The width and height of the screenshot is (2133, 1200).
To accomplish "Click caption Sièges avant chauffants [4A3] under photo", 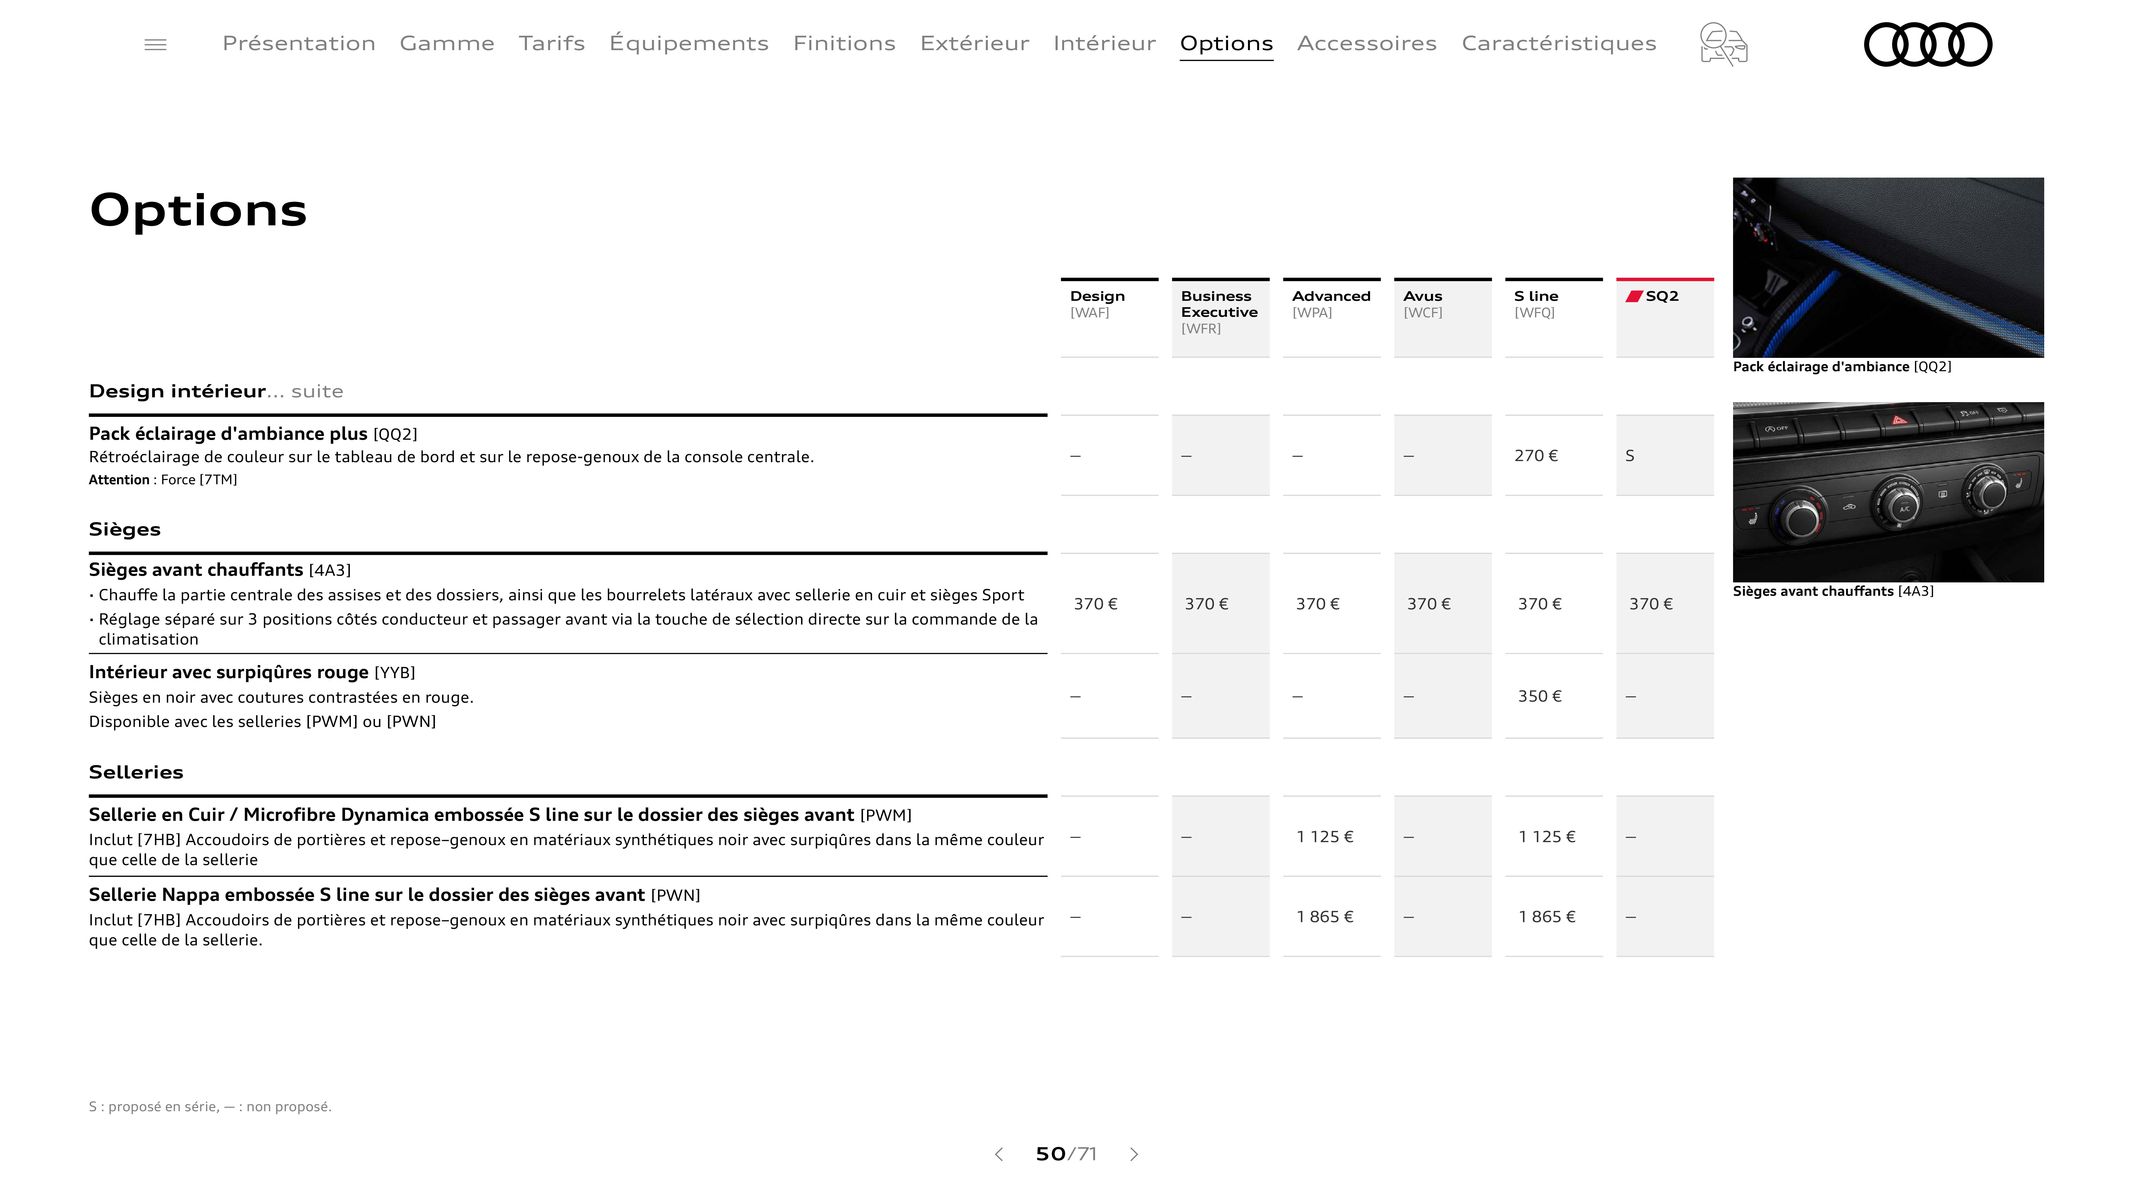I will [x=1833, y=591].
